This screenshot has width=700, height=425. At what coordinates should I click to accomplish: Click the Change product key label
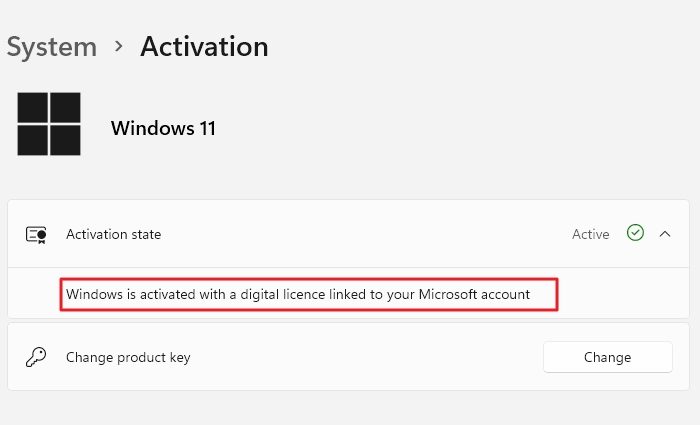[x=128, y=357]
